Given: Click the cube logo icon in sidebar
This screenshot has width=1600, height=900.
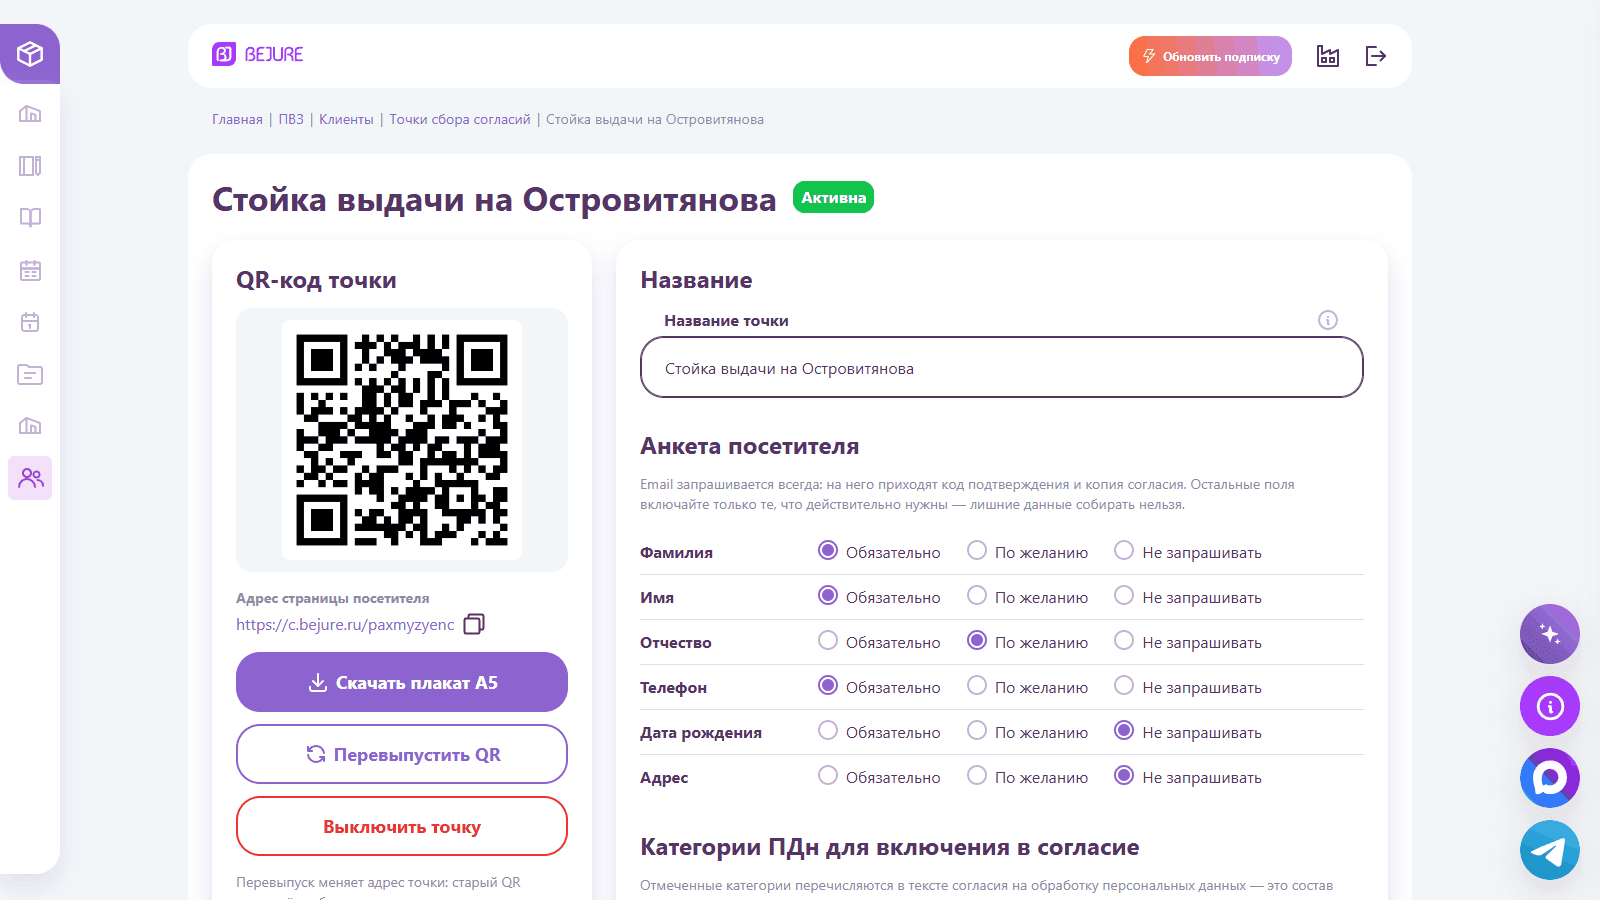Looking at the screenshot, I should [30, 54].
